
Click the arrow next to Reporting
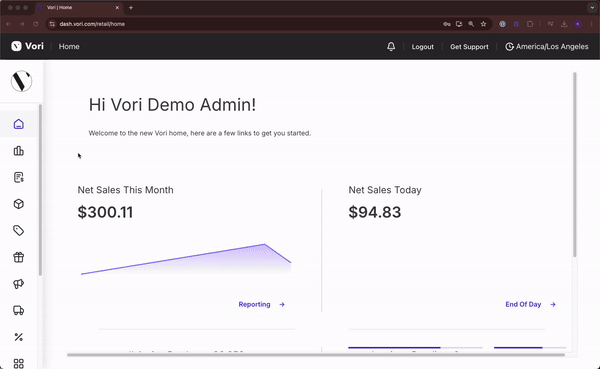point(282,304)
